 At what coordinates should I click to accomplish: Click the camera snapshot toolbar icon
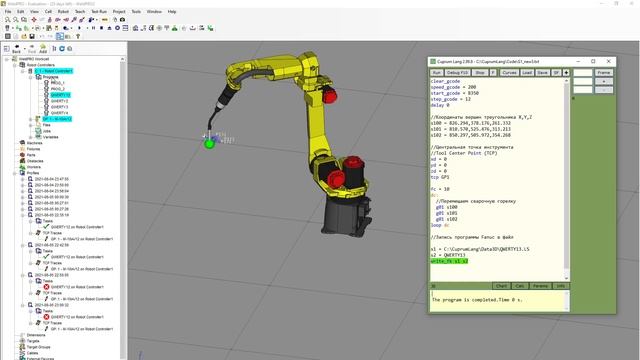tap(122, 20)
